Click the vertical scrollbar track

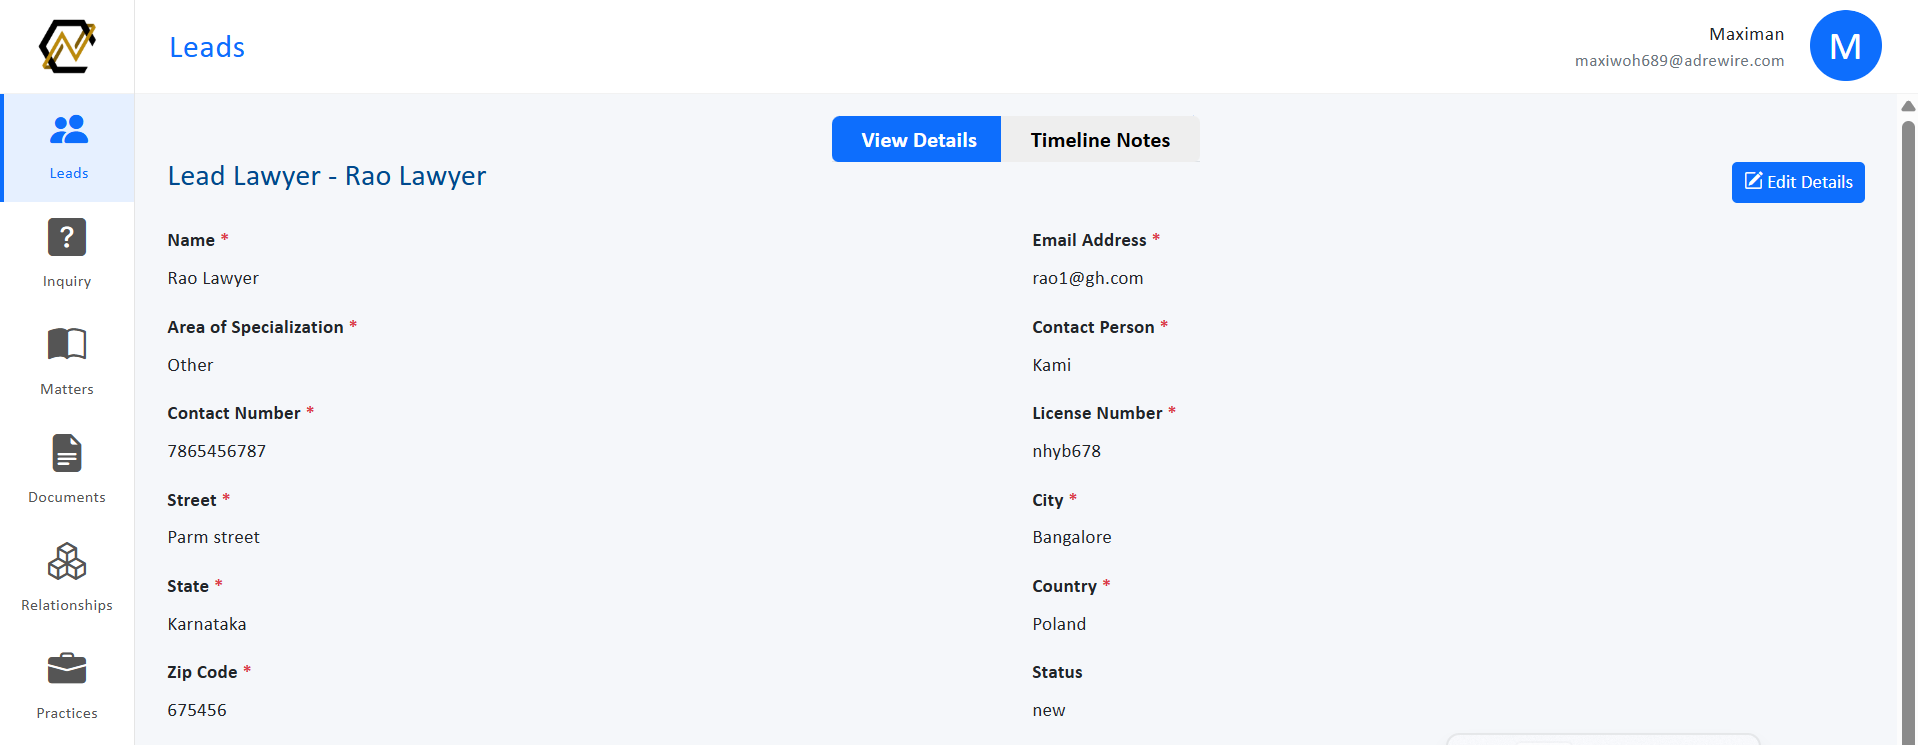point(1908,430)
